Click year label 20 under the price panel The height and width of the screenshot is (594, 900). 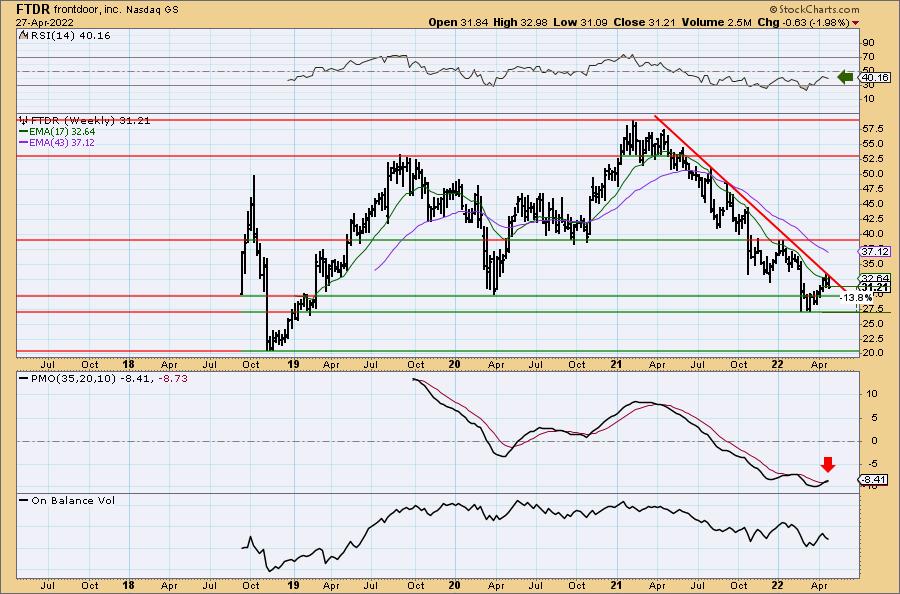click(455, 364)
